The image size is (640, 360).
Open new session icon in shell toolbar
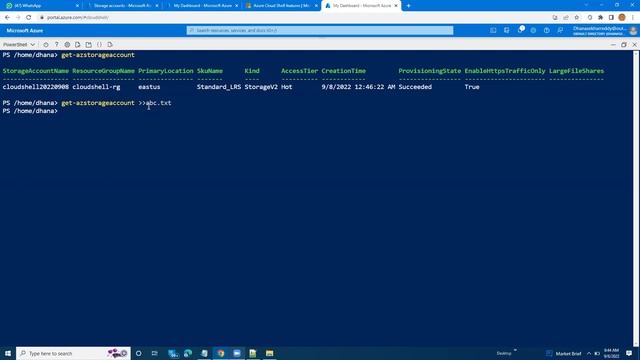click(x=89, y=44)
